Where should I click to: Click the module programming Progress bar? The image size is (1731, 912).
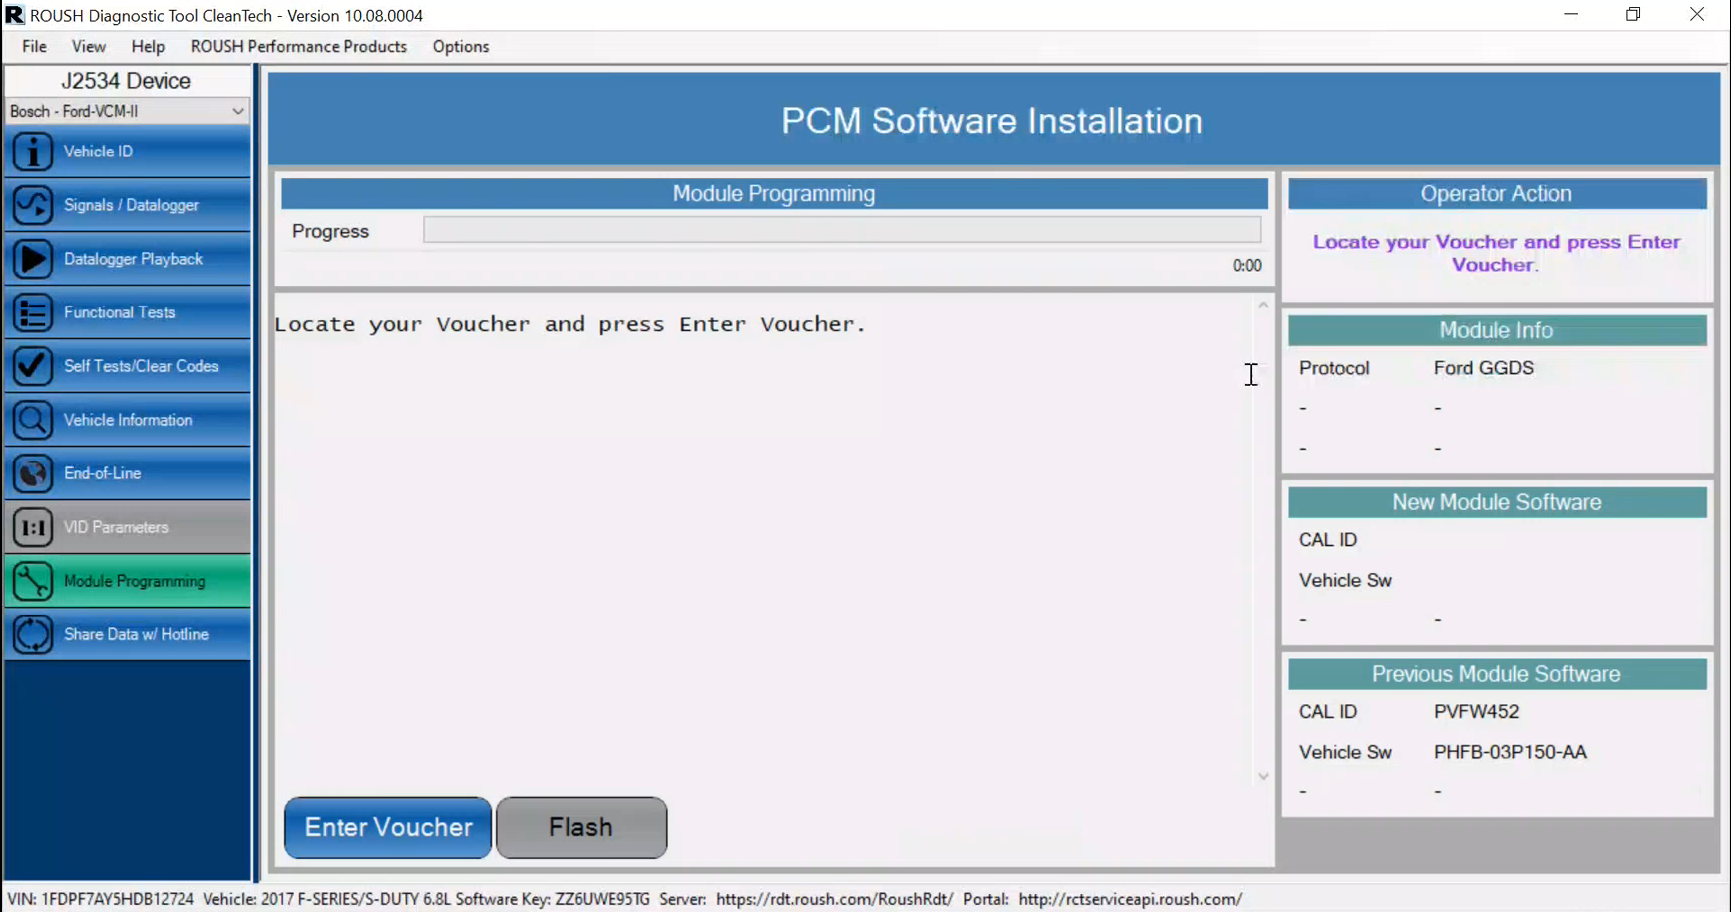841,230
